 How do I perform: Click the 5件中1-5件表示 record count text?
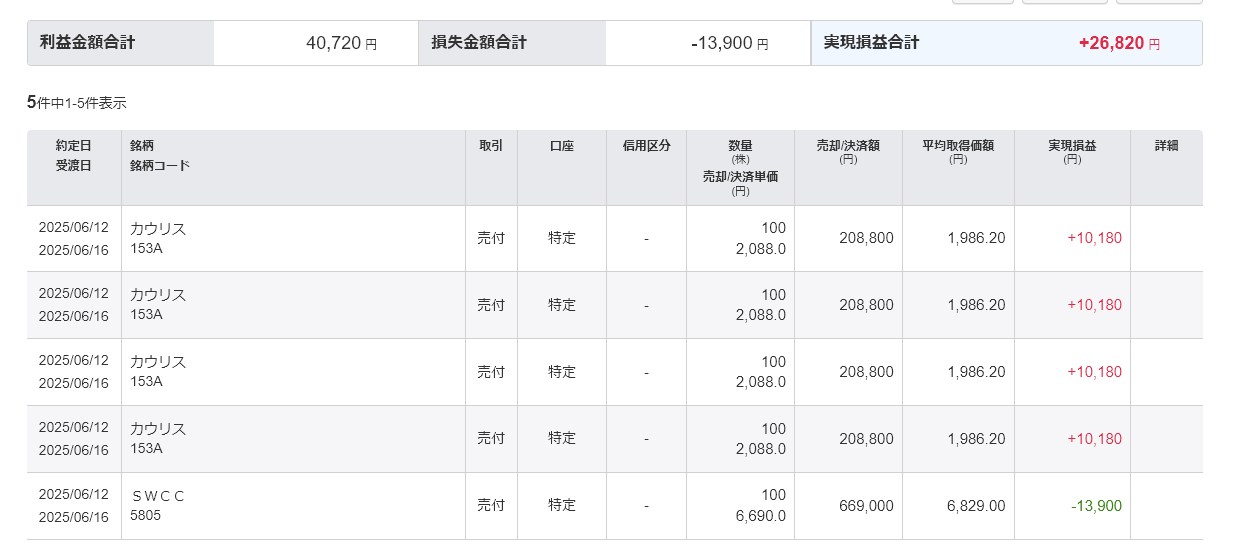pos(77,102)
